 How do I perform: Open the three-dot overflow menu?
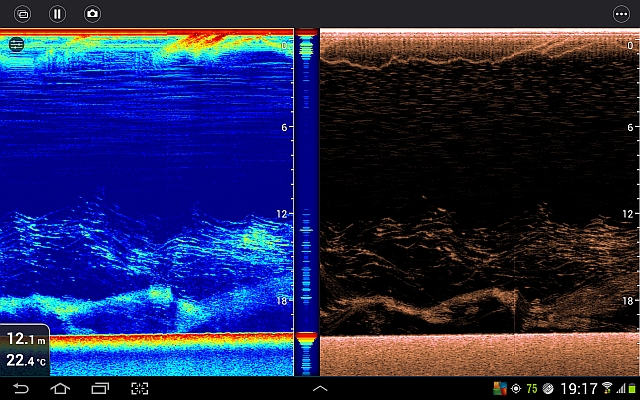tap(620, 14)
